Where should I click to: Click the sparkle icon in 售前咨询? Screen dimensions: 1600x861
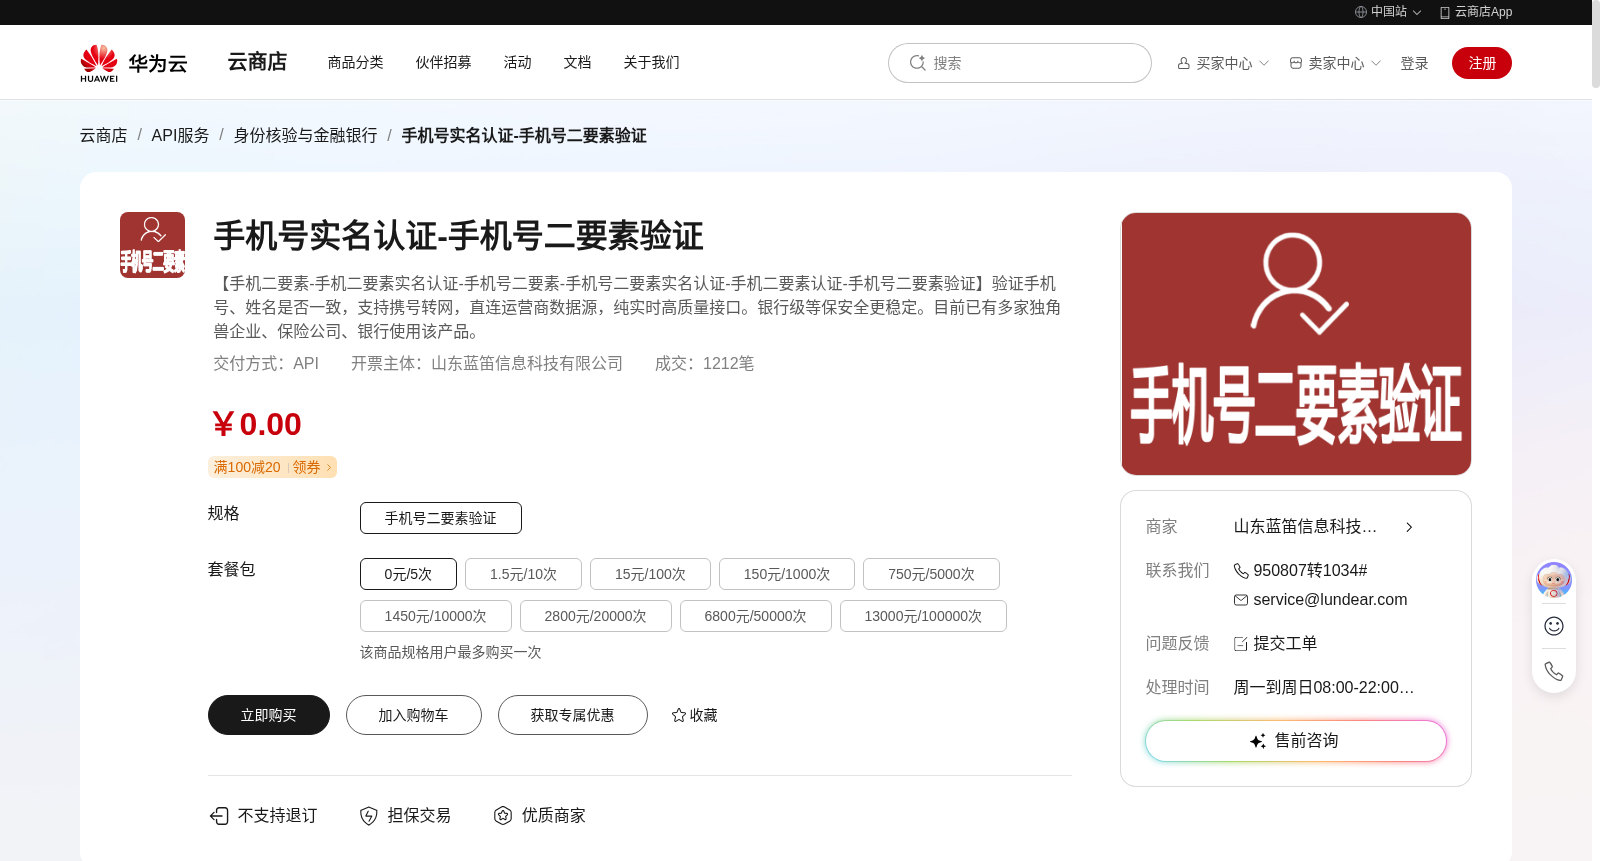pyautogui.click(x=1258, y=741)
